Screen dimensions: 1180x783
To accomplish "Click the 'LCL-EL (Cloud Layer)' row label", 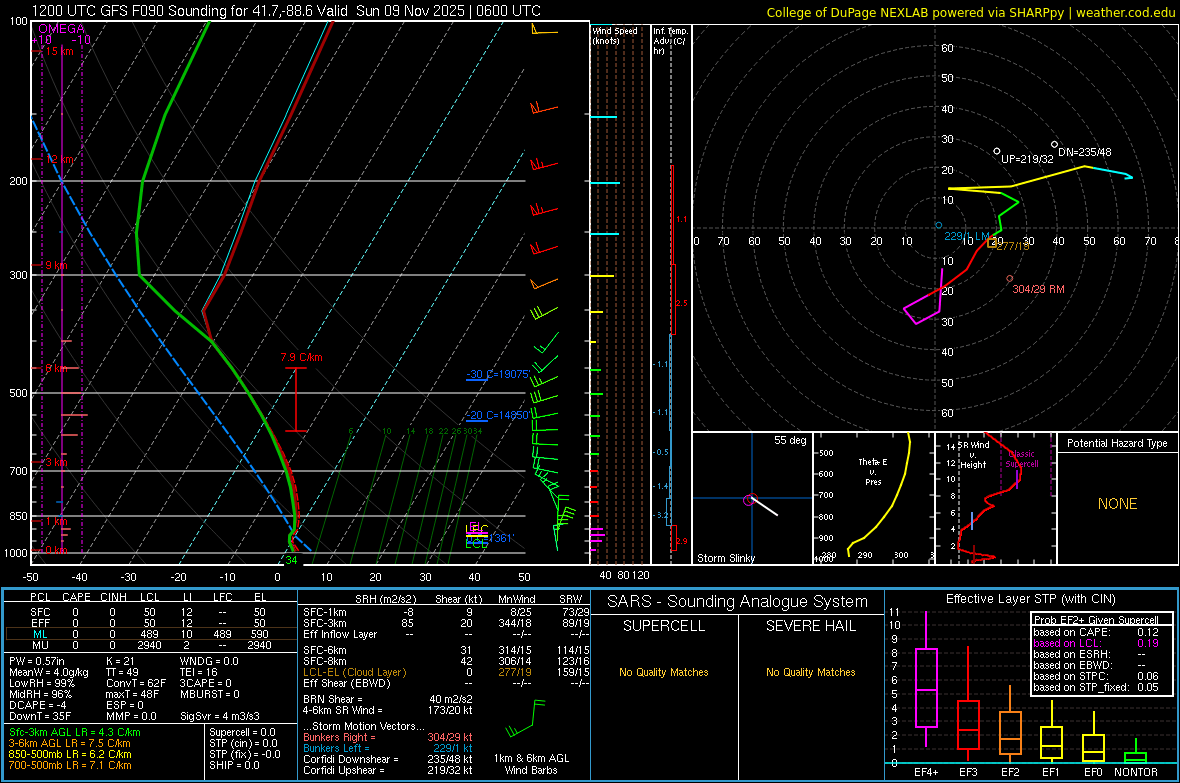I will click(354, 672).
